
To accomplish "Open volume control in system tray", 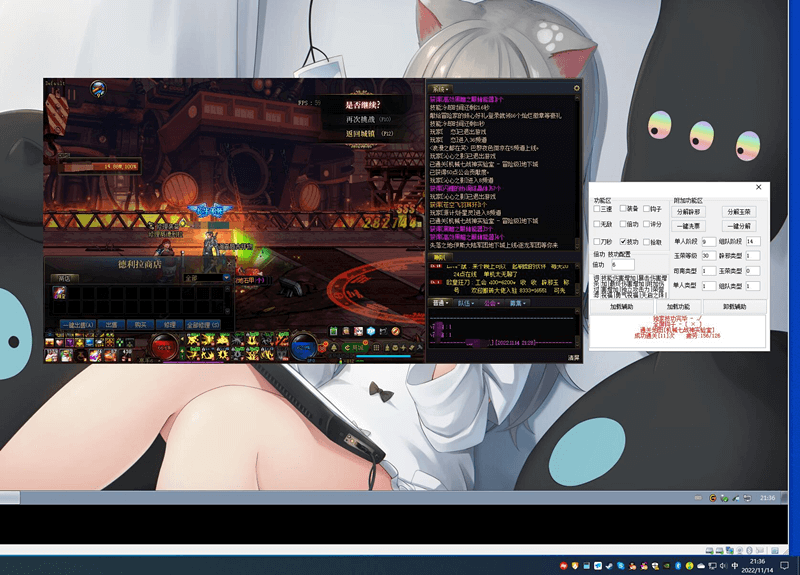I will [723, 566].
